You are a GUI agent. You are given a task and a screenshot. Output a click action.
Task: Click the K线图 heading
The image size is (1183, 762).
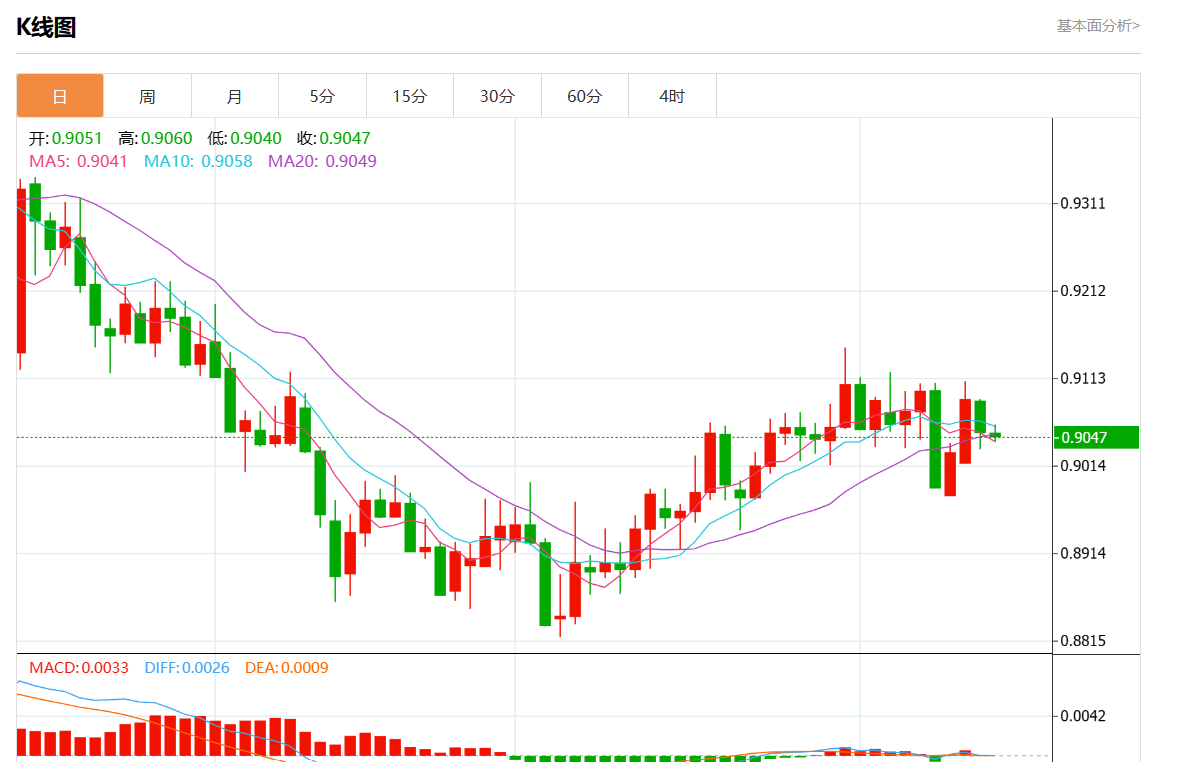click(x=46, y=27)
